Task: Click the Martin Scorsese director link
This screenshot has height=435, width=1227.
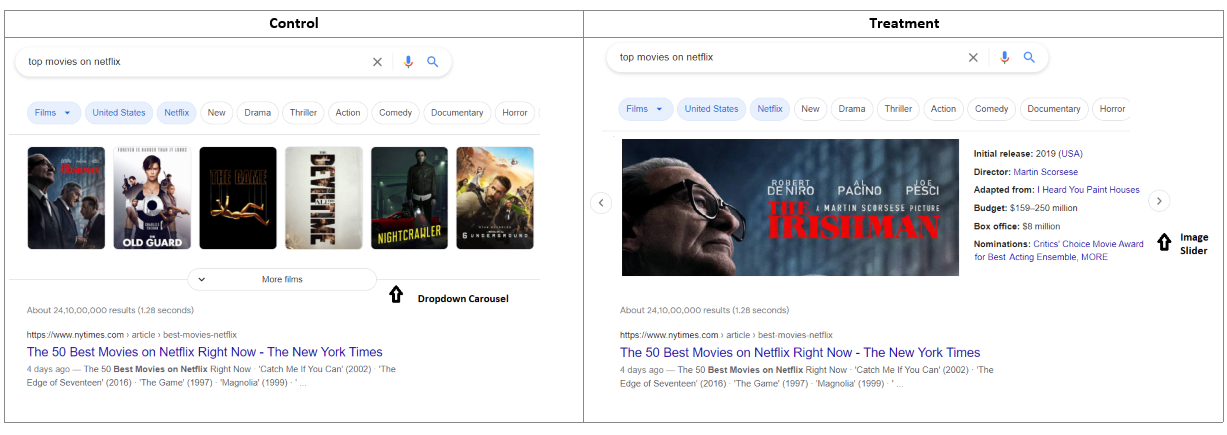Action: coord(1045,172)
